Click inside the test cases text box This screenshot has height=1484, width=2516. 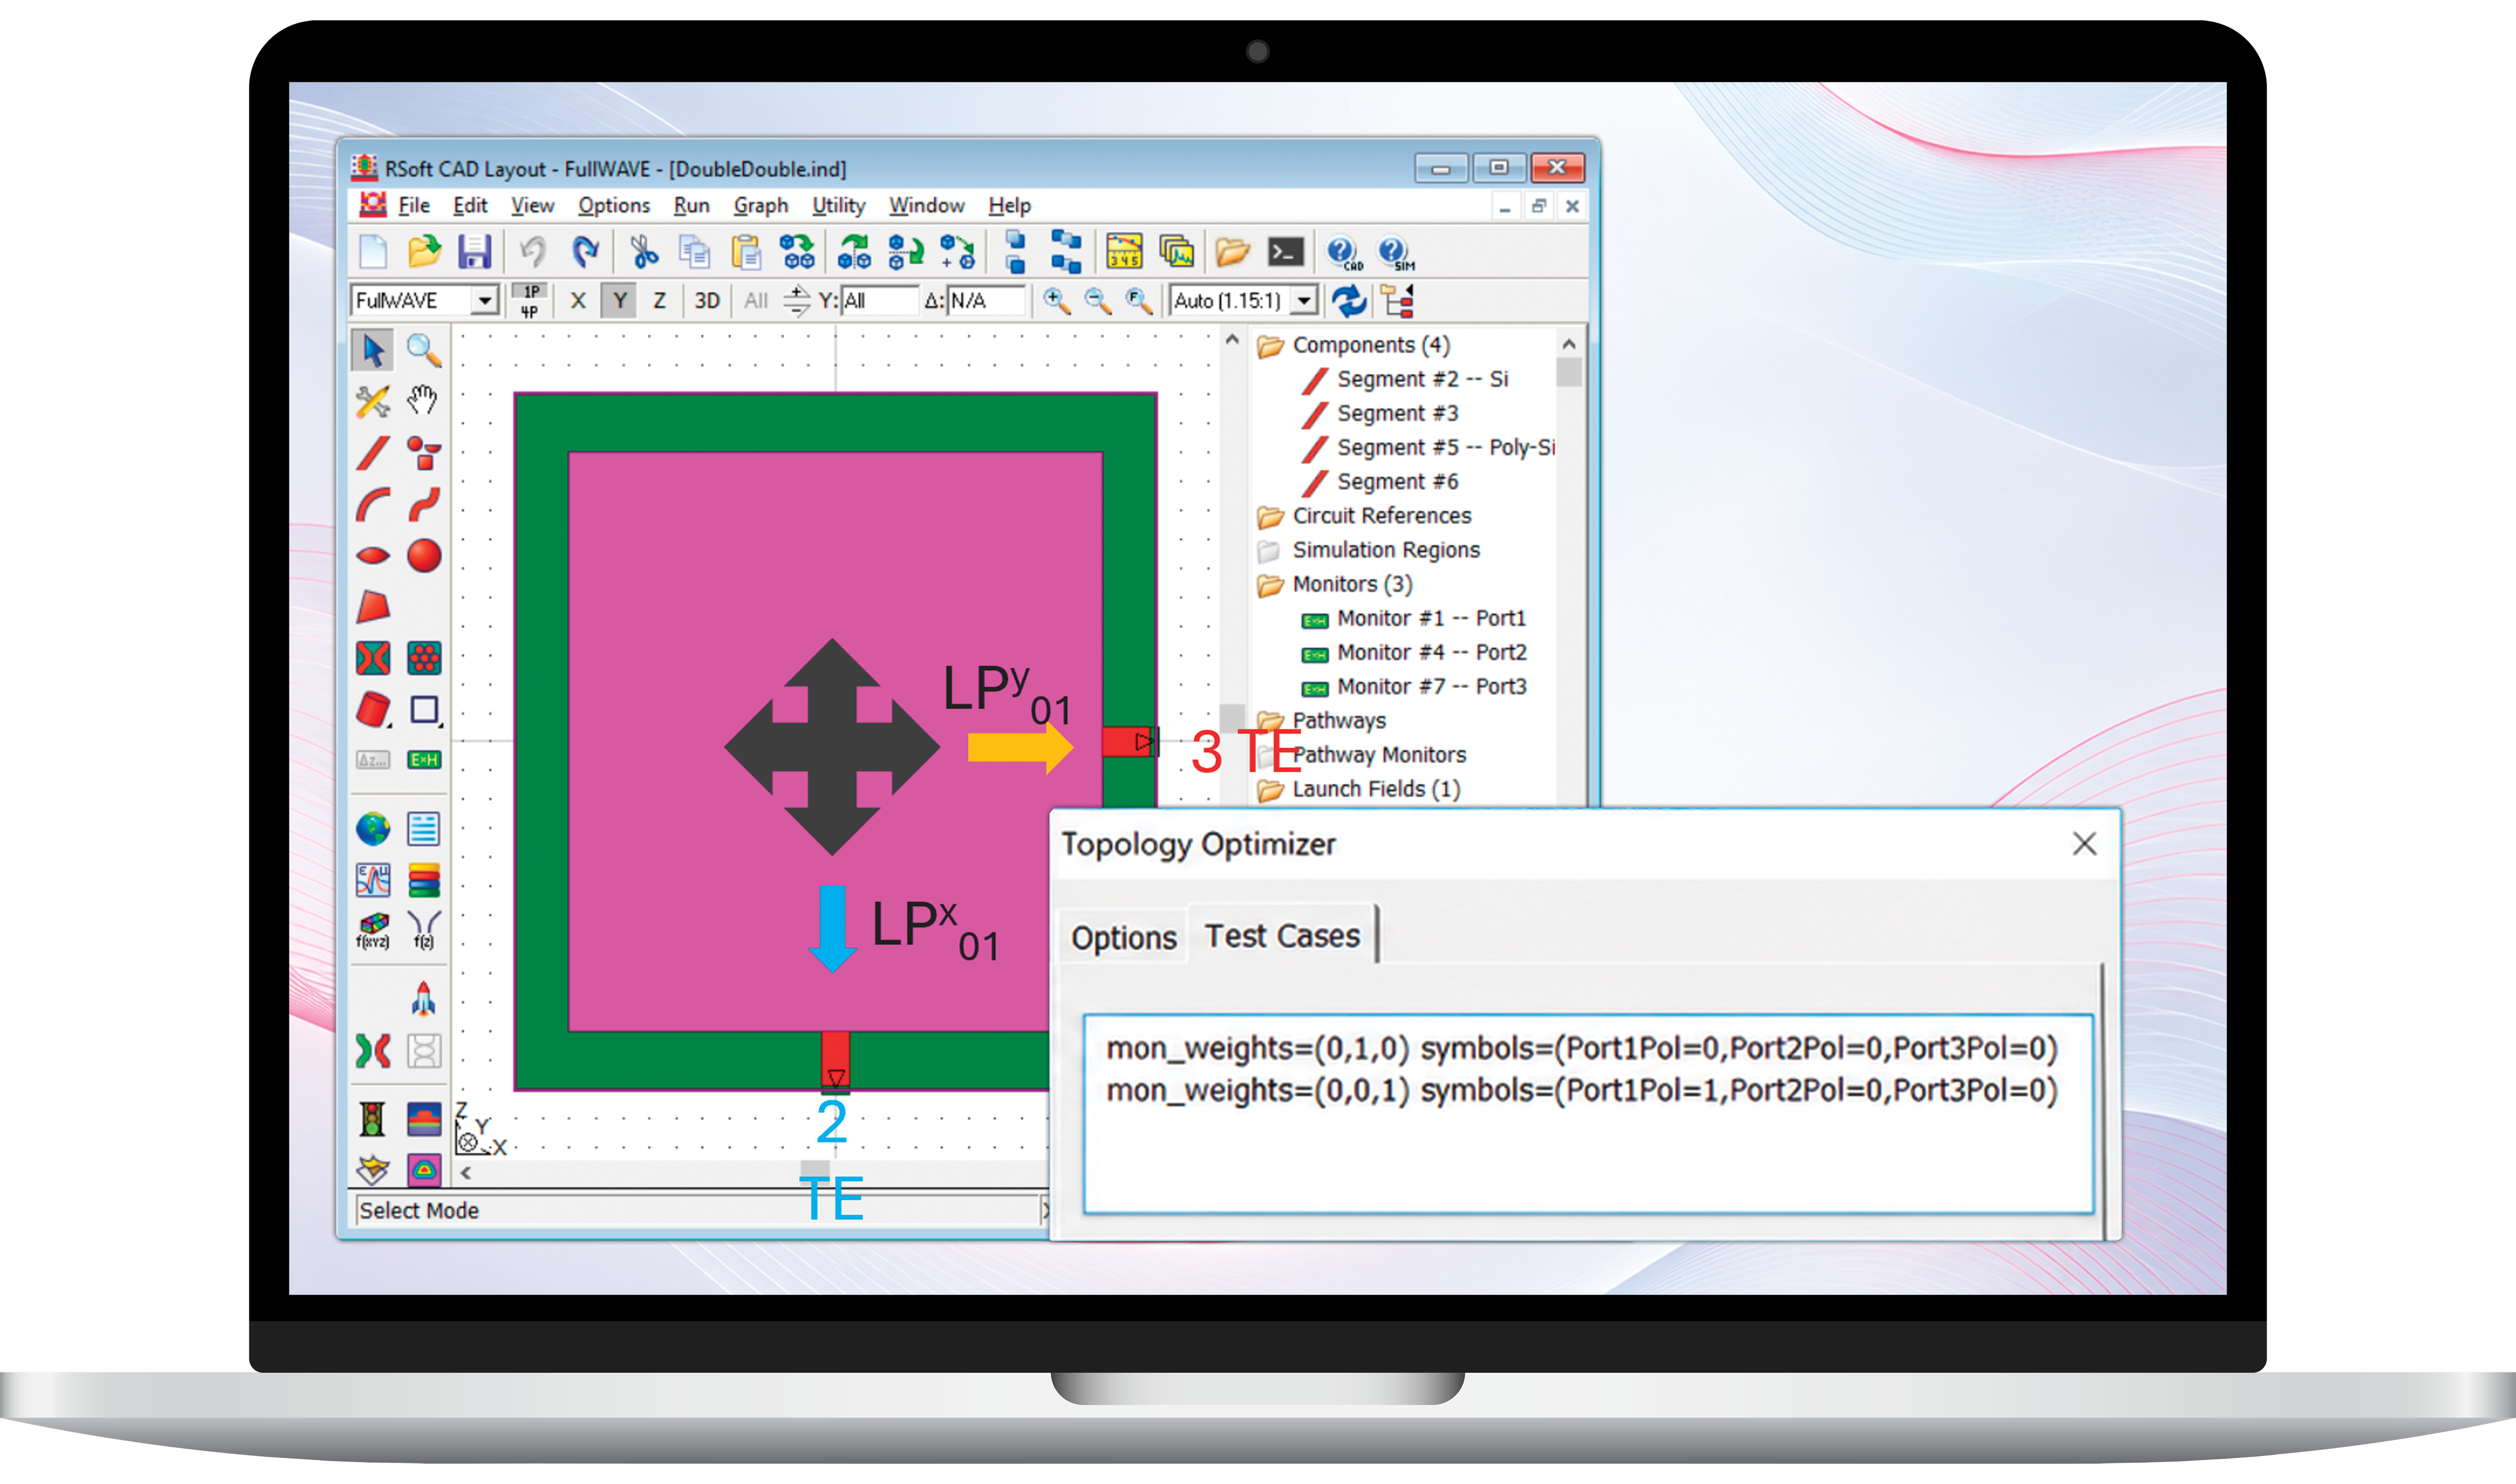point(1588,1115)
